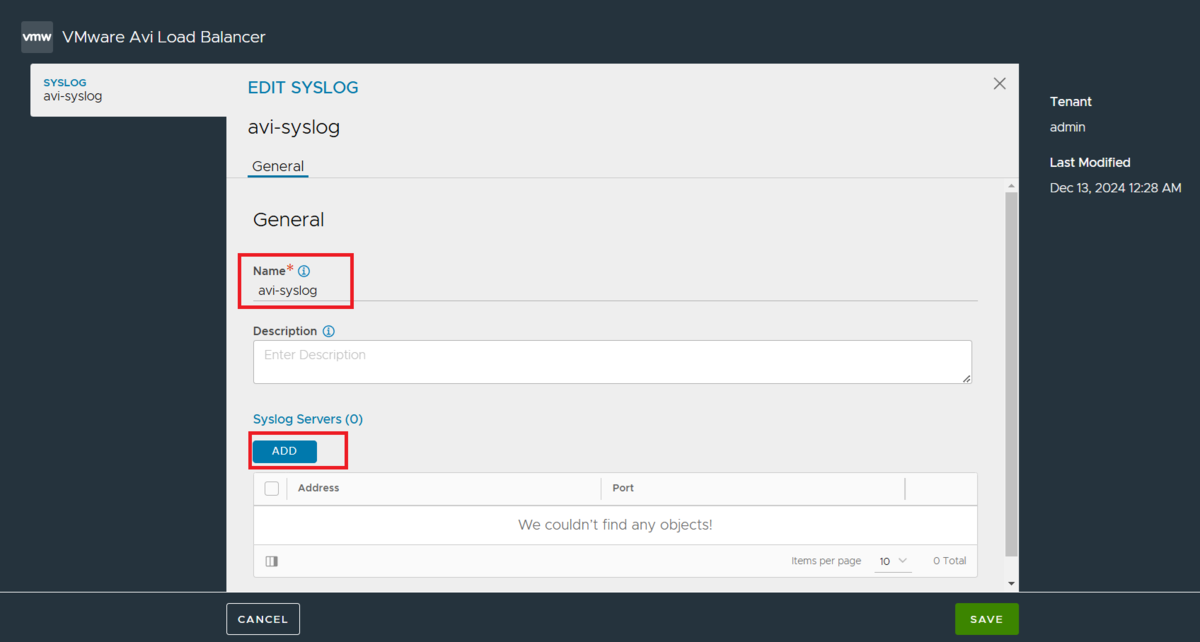Sort table by Address column header

pyautogui.click(x=318, y=488)
